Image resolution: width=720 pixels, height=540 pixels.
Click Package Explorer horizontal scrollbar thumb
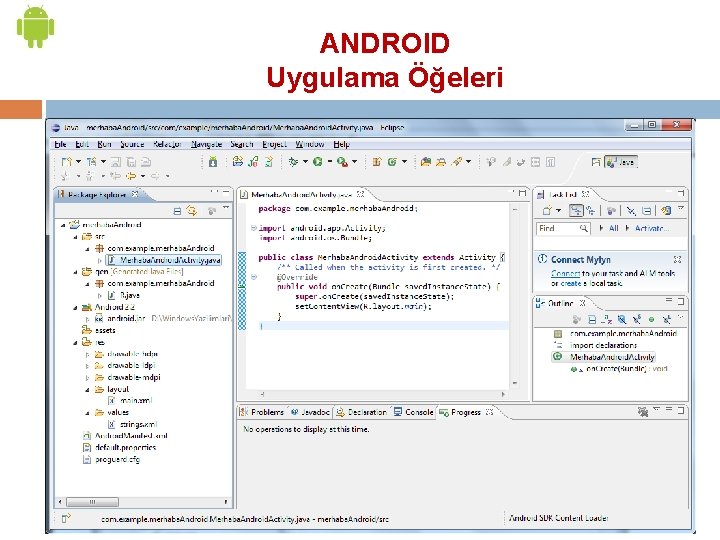coord(93,502)
